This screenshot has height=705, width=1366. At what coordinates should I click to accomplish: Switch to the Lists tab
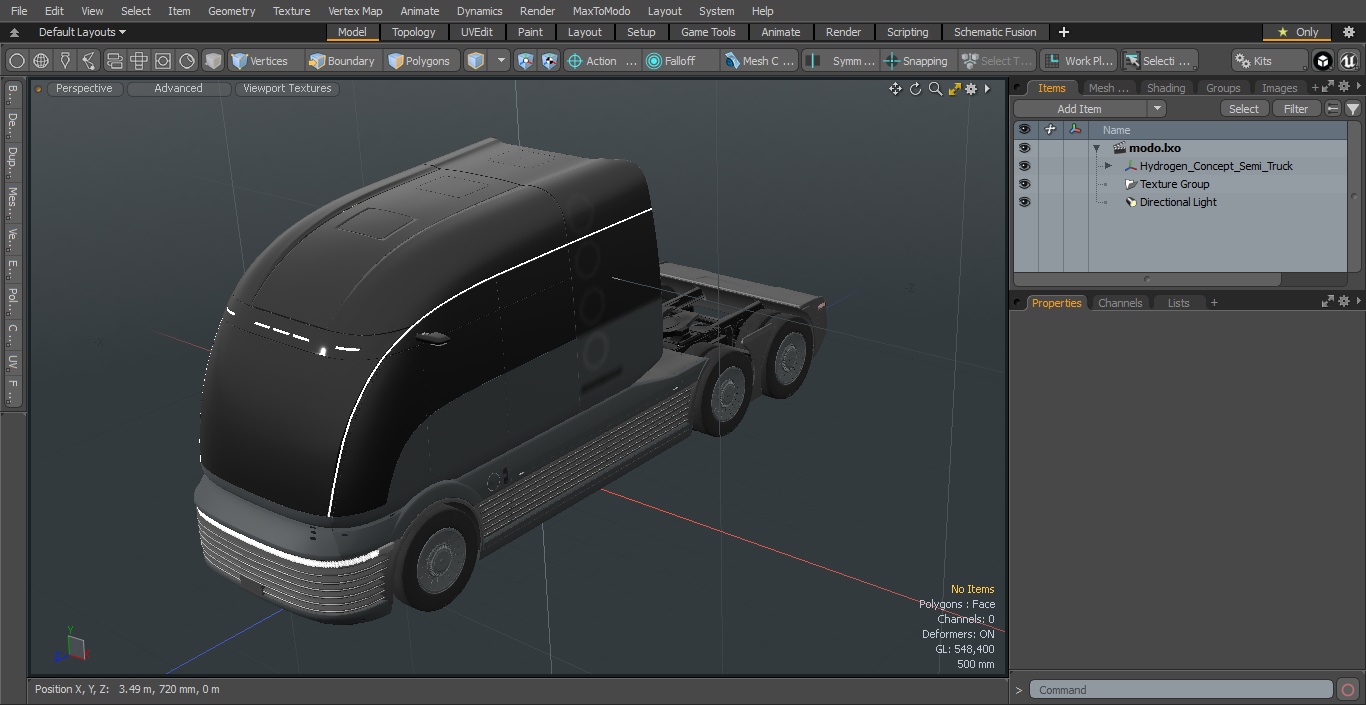(x=1179, y=303)
